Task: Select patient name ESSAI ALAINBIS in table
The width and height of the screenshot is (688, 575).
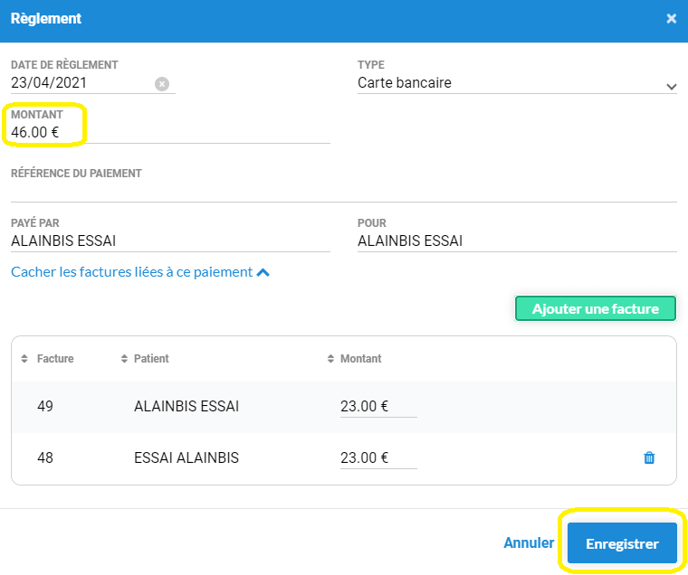Action: coord(186,458)
